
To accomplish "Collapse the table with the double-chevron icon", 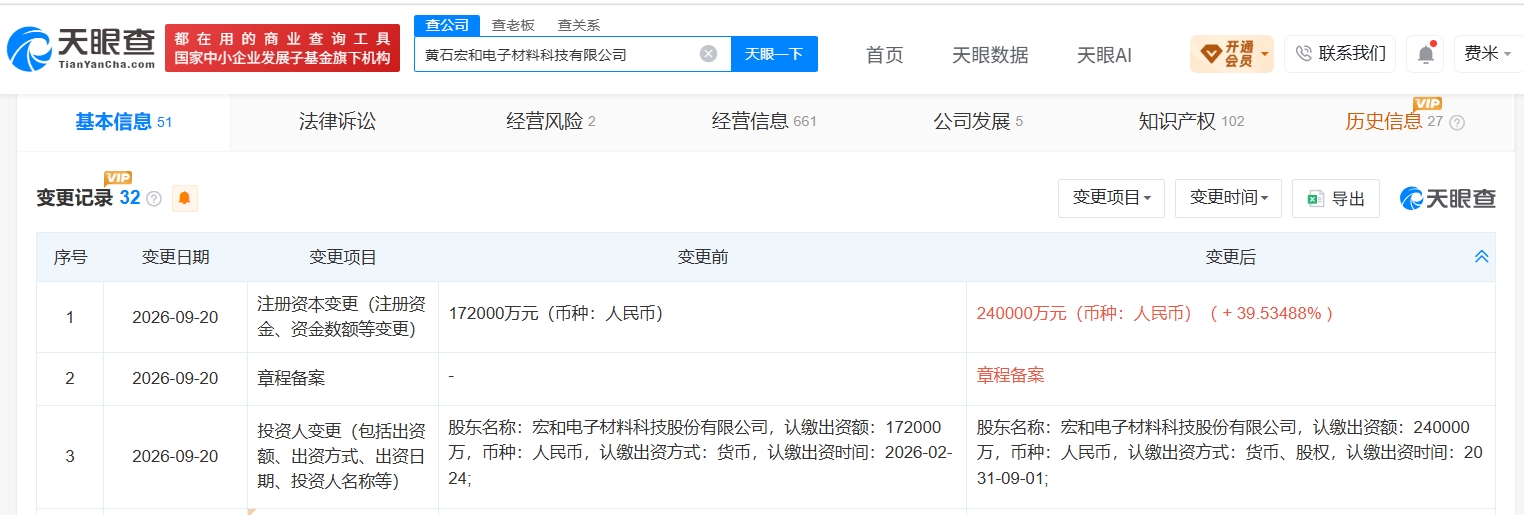I will [x=1482, y=257].
